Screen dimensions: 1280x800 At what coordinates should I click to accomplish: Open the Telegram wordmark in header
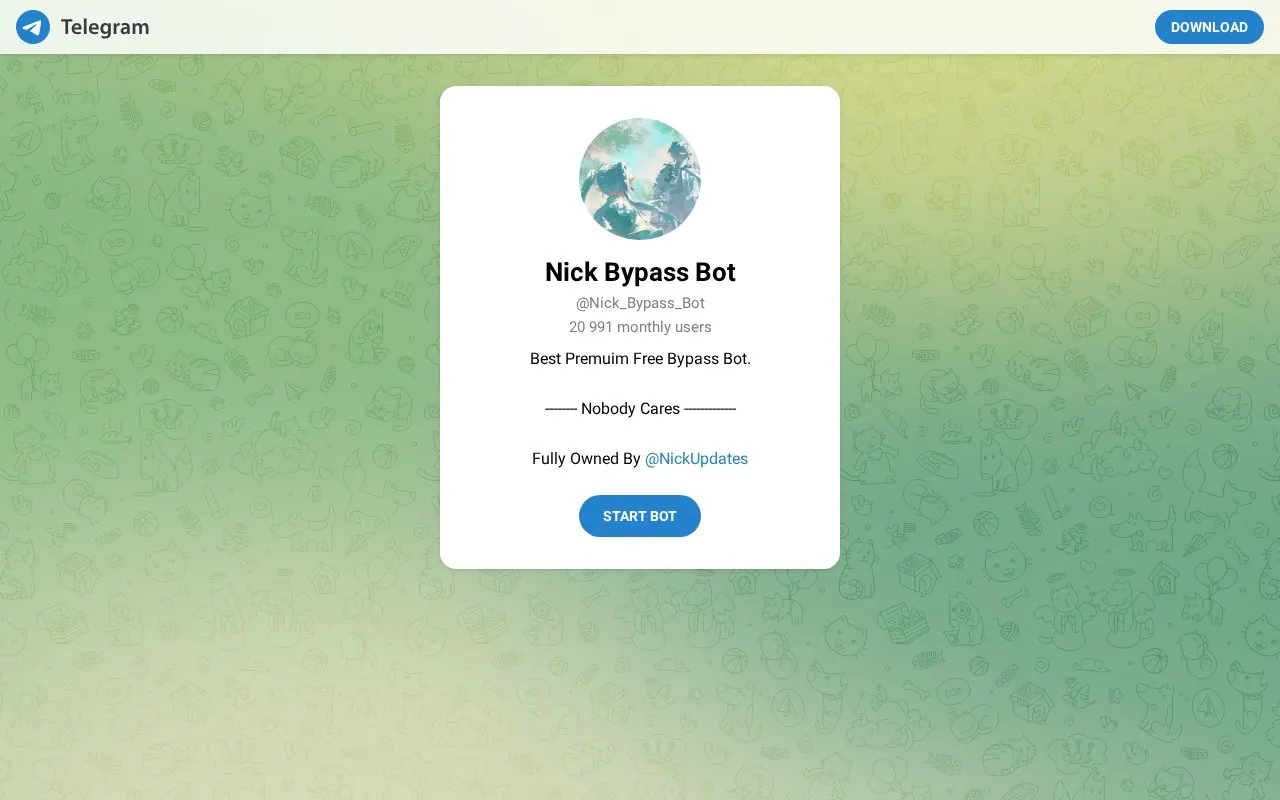(105, 27)
